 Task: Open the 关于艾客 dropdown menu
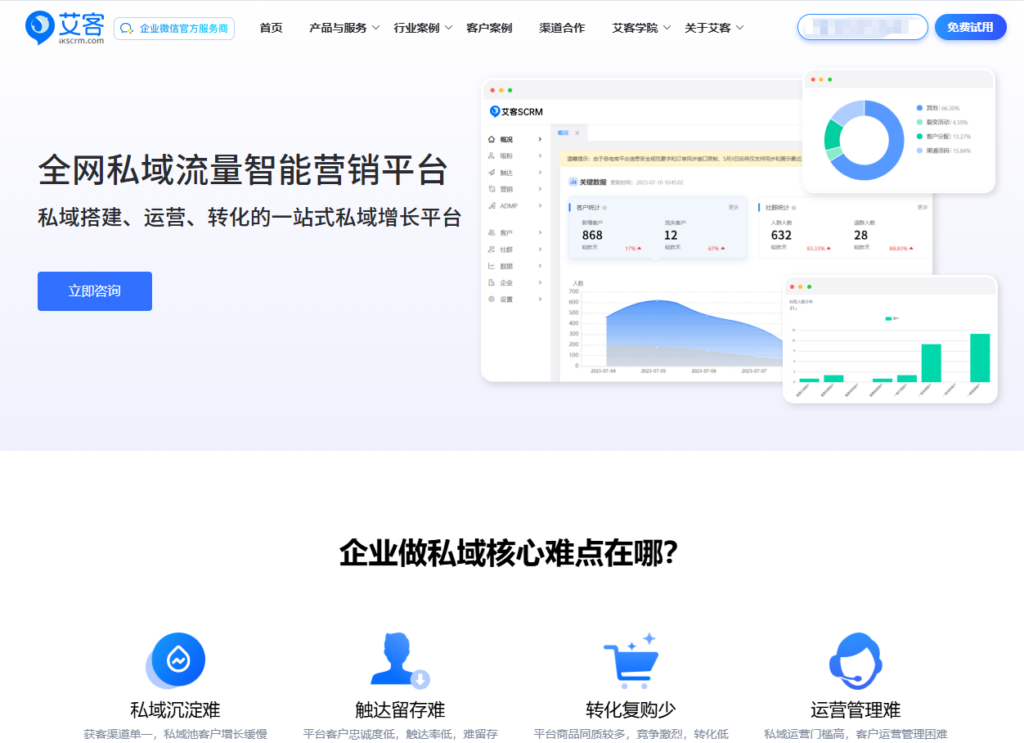tap(714, 28)
